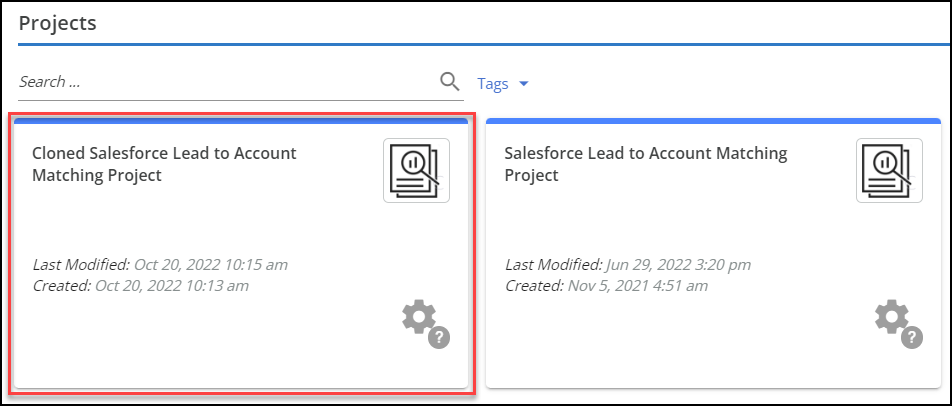Viewport: 952px width, 406px height.
Task: Click the Projects heading
Action: pyautogui.click(x=58, y=23)
